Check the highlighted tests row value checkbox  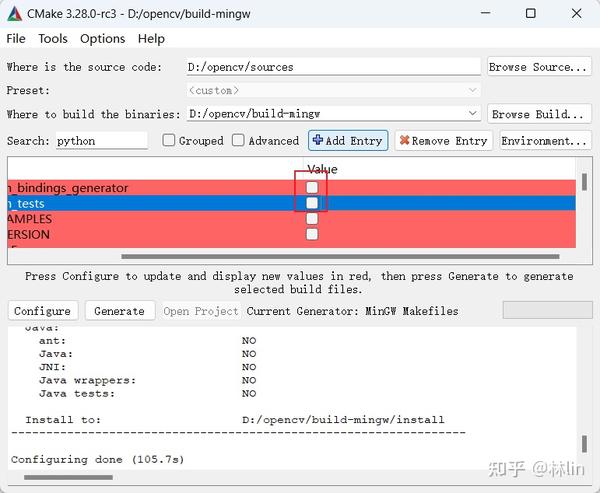(x=312, y=203)
